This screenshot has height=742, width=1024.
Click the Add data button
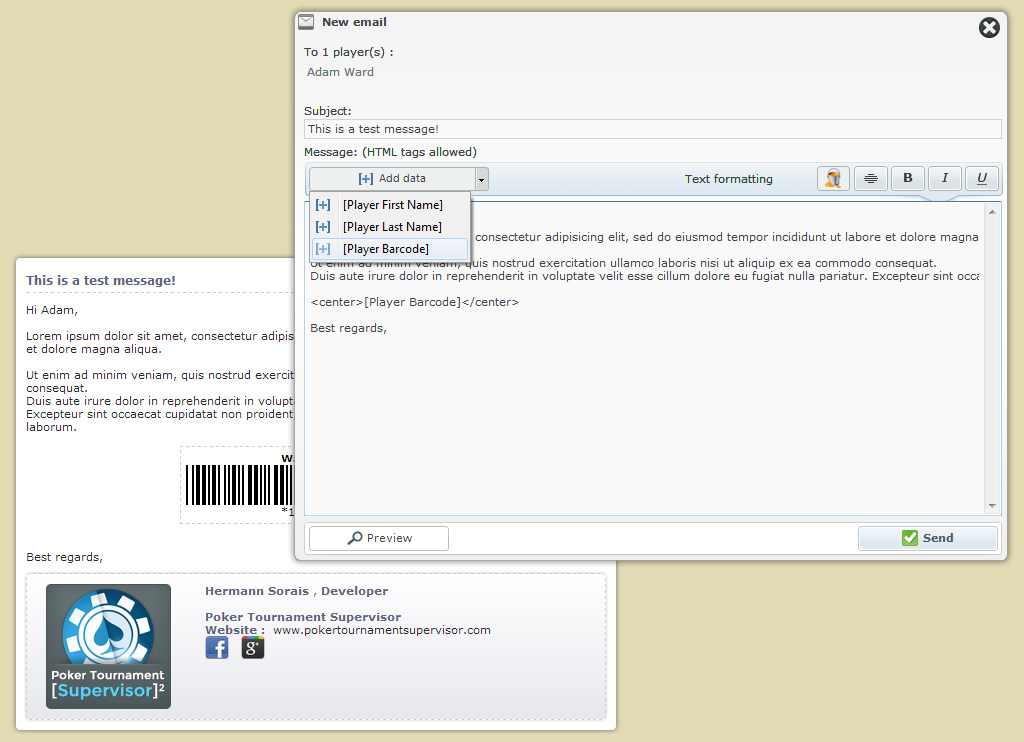pos(392,179)
